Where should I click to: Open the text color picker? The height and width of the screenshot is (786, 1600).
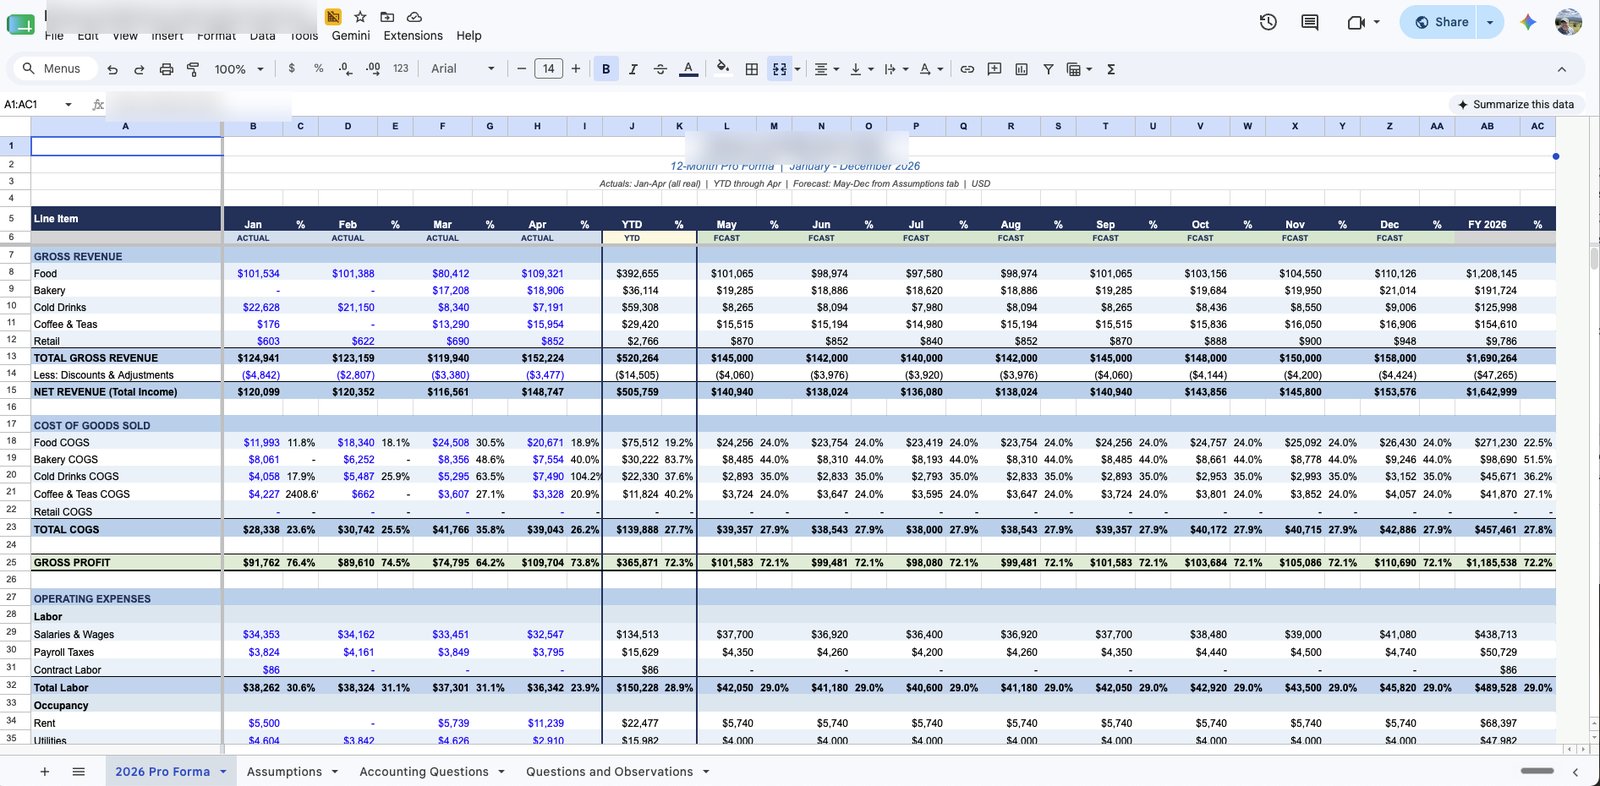coord(688,69)
